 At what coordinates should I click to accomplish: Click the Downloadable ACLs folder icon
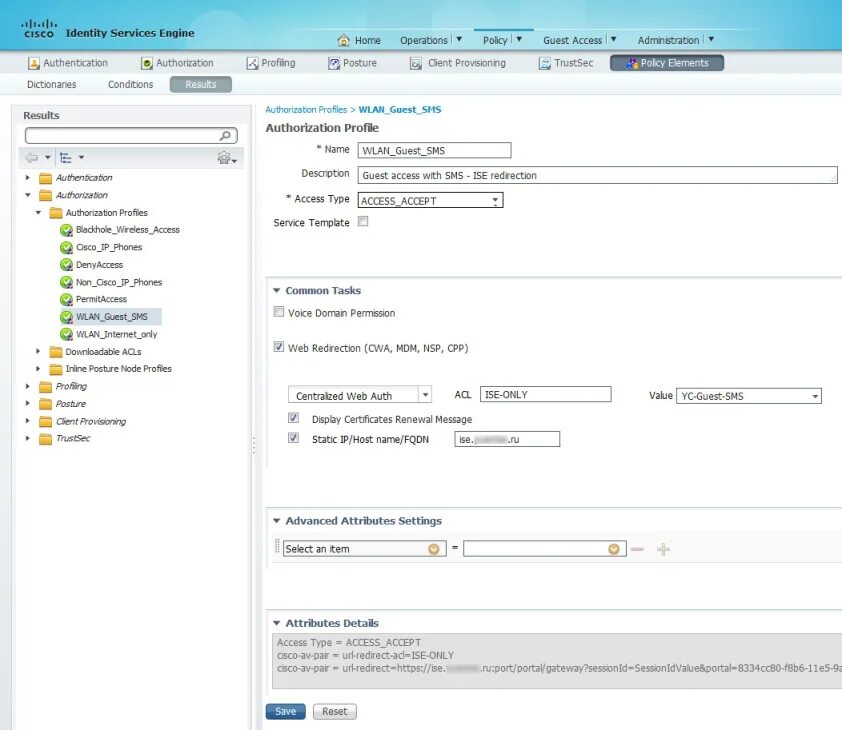(56, 352)
